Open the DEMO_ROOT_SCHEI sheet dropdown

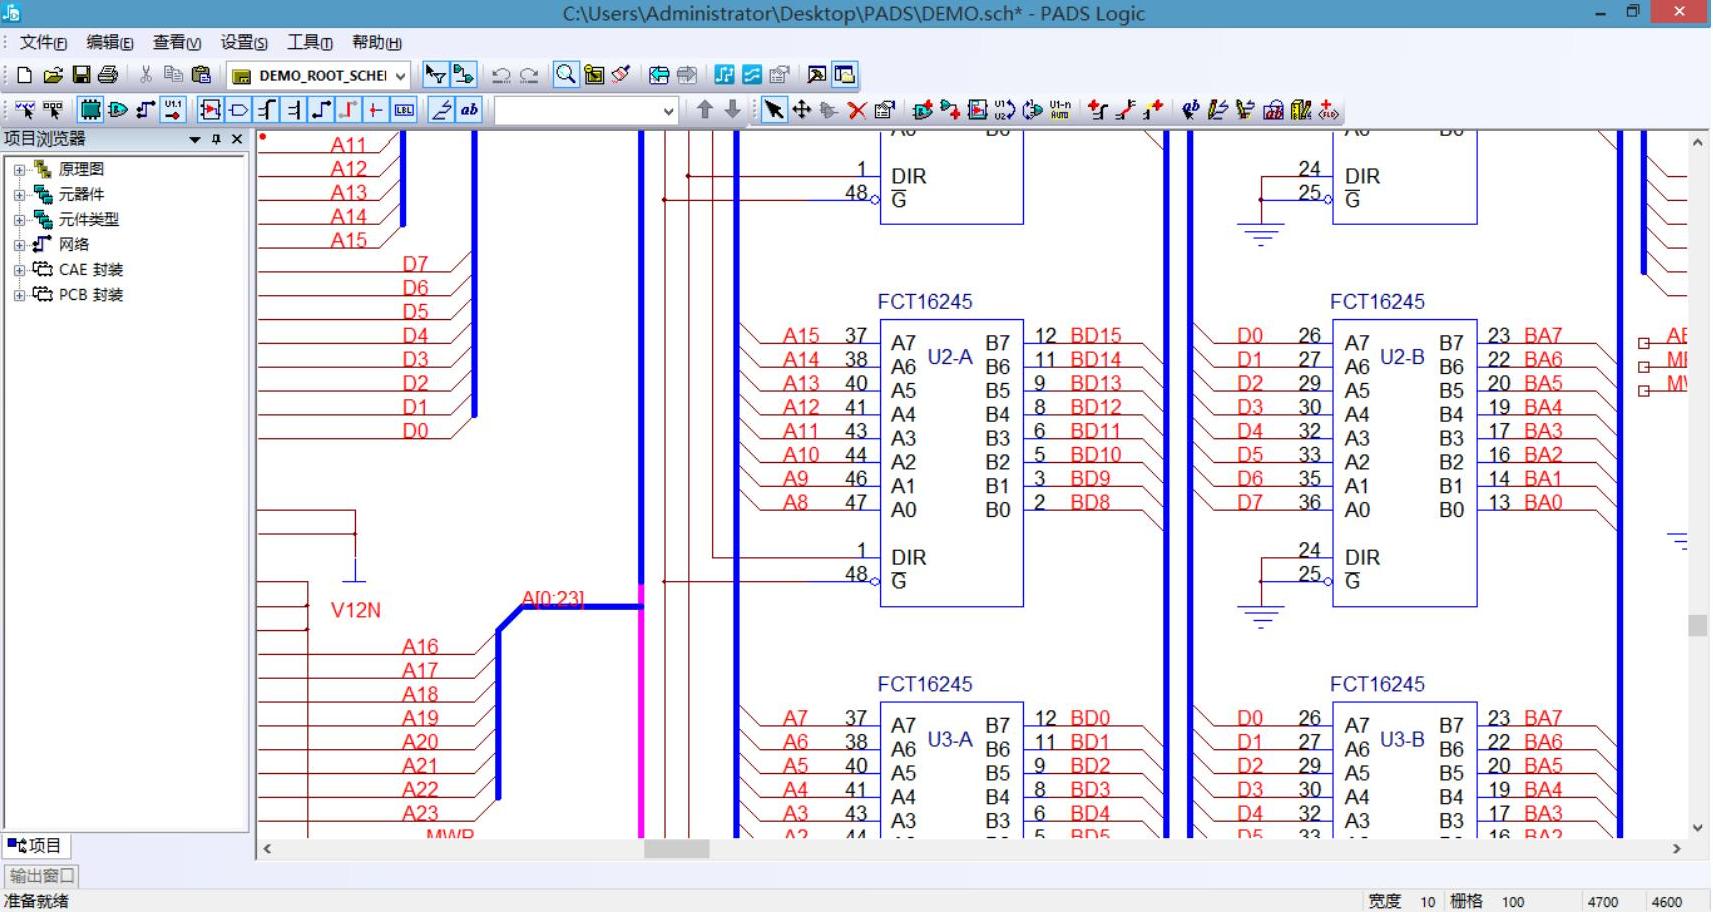[x=400, y=76]
